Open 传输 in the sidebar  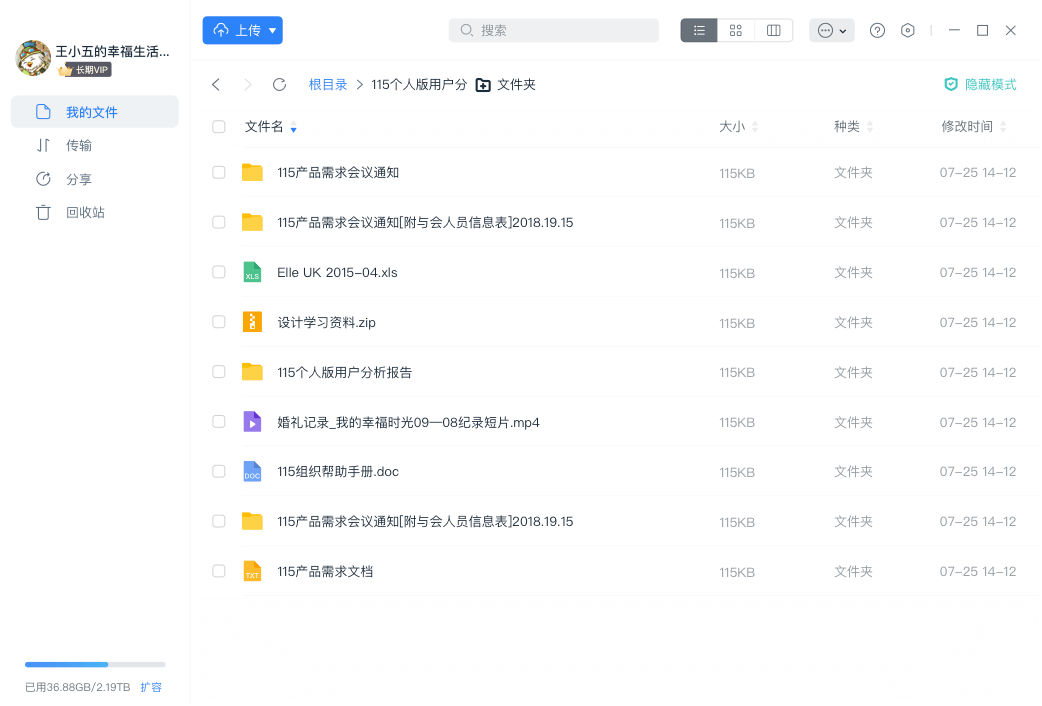click(78, 146)
